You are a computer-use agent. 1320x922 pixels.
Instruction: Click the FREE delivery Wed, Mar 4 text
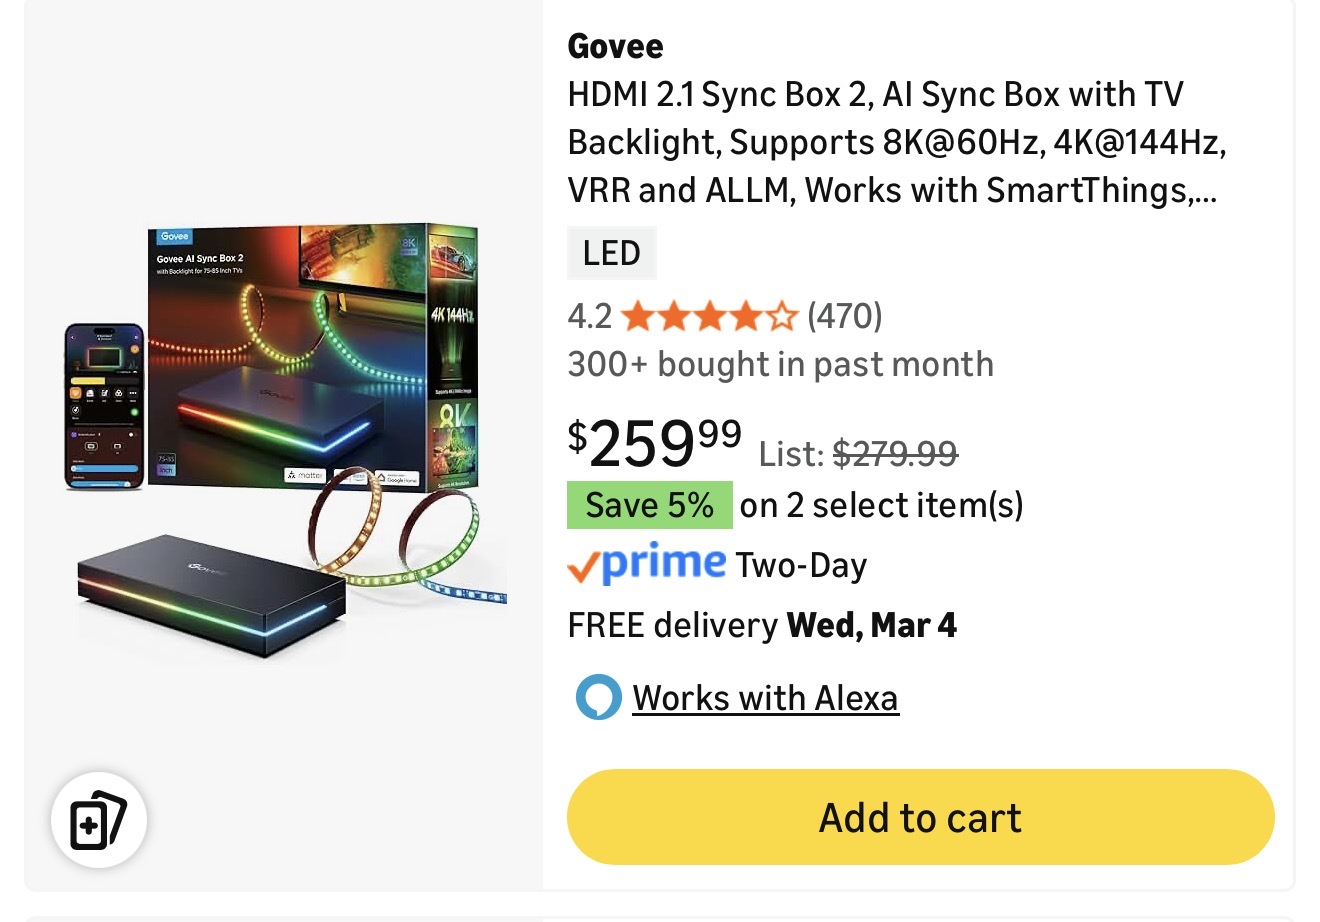coord(762,626)
